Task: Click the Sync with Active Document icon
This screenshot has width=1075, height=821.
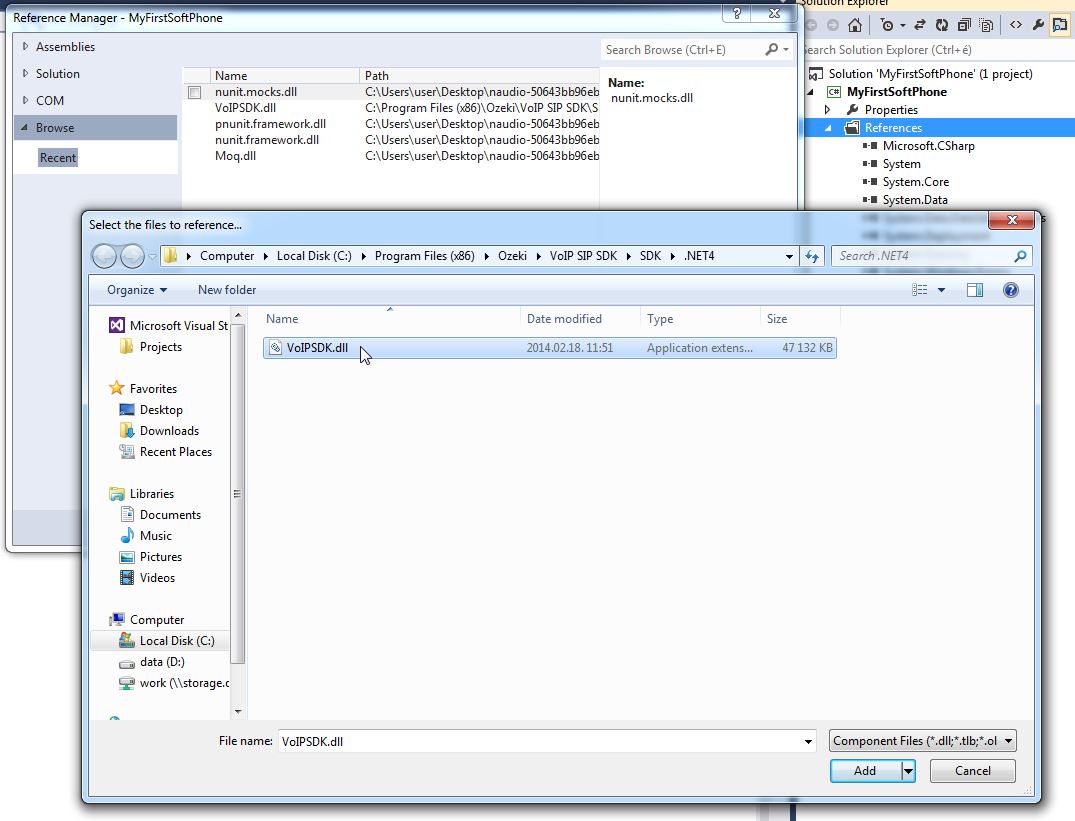Action: (x=919, y=25)
